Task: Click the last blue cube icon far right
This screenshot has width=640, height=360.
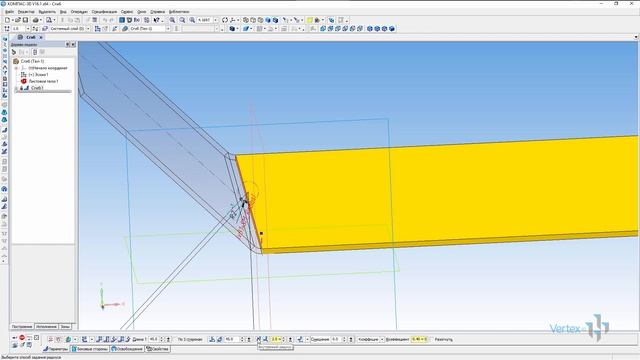Action: point(392,29)
